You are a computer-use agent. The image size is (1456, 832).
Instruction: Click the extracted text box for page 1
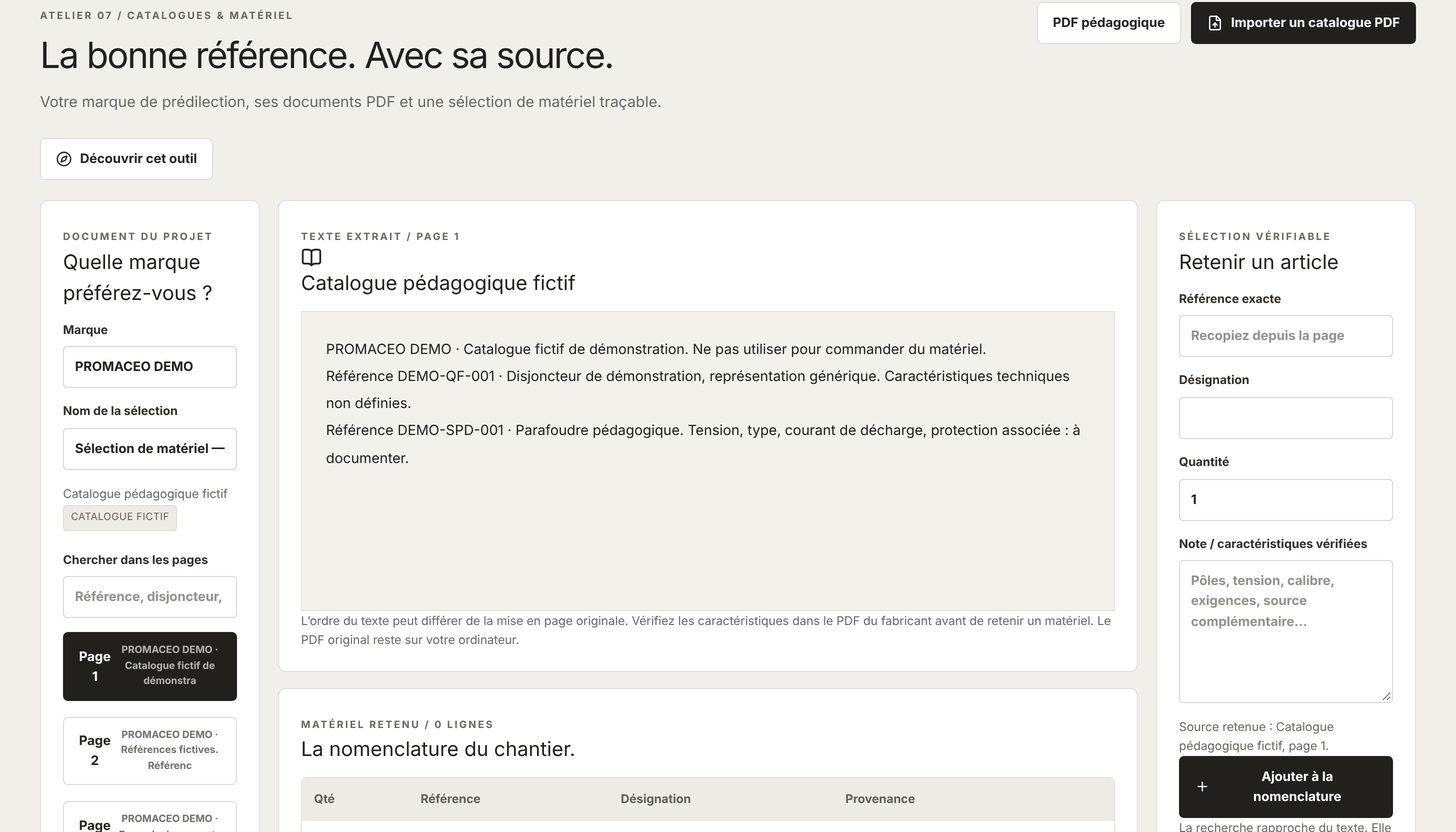coord(708,461)
